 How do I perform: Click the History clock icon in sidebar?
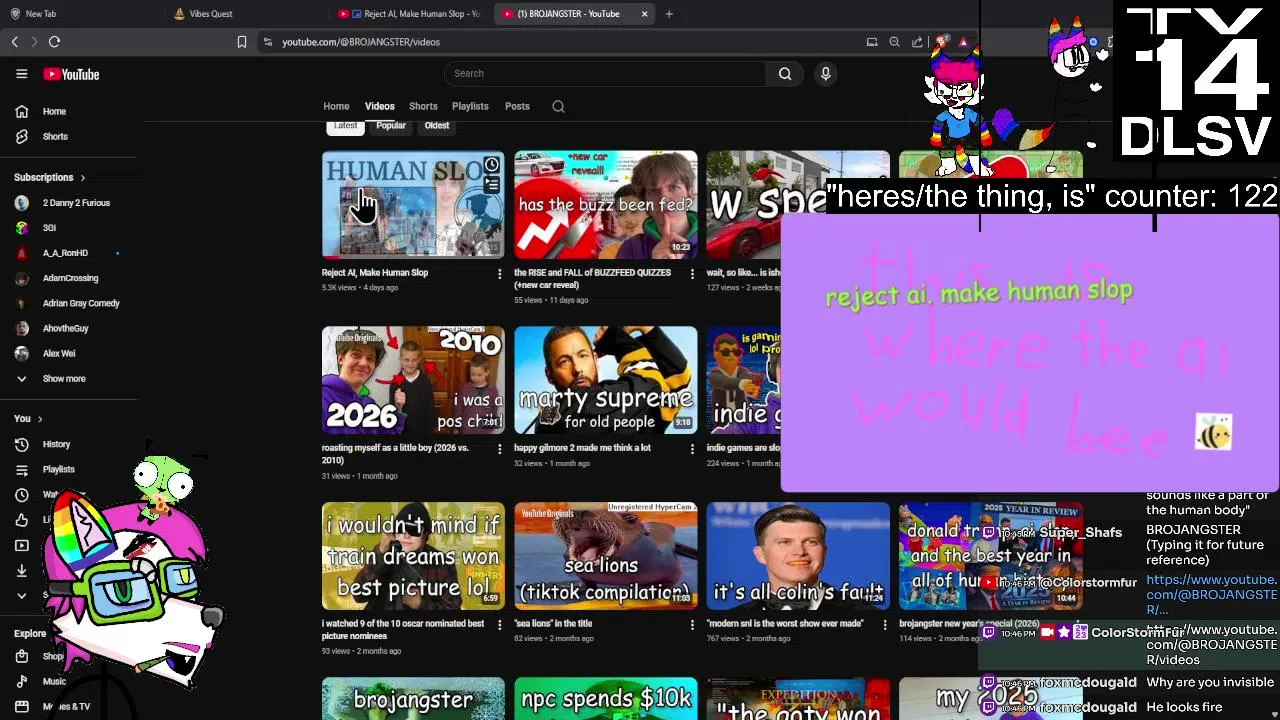pos(22,444)
